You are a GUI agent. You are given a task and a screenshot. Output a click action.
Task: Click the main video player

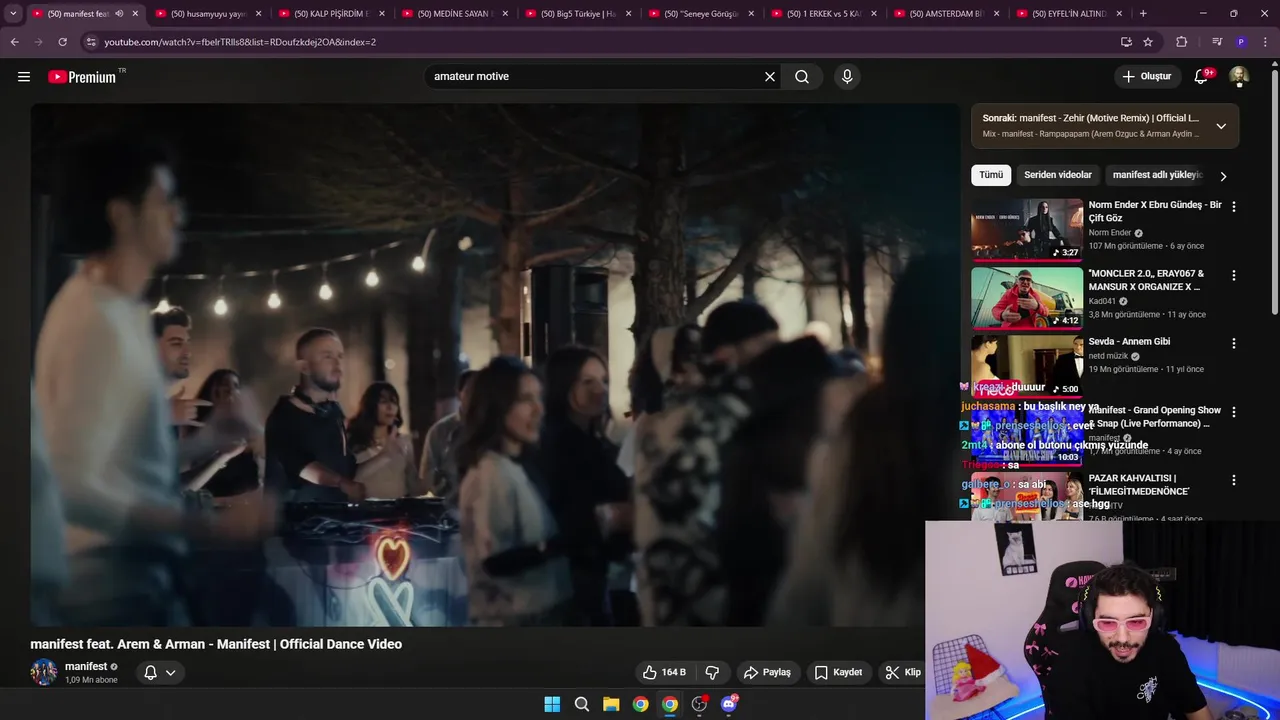[494, 365]
